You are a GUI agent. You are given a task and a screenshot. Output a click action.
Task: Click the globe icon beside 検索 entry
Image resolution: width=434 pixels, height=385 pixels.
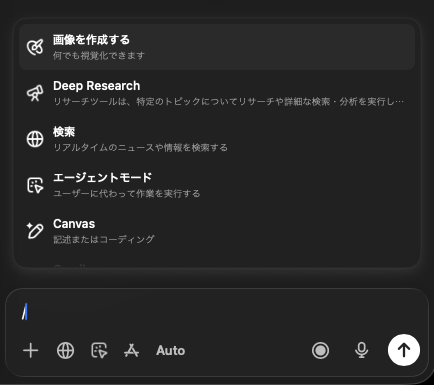tap(35, 139)
